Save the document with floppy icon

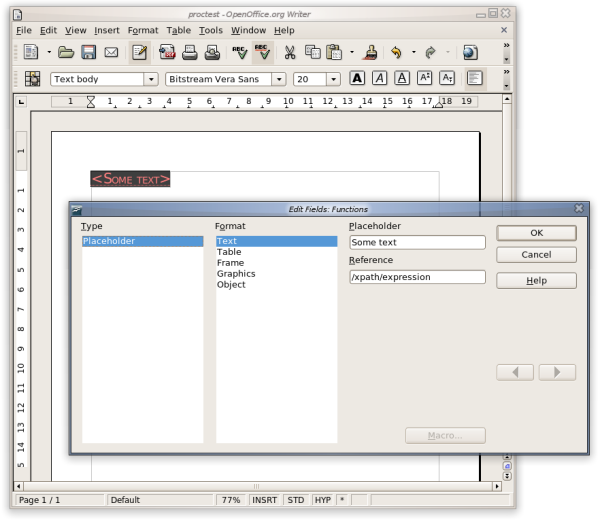pos(88,52)
